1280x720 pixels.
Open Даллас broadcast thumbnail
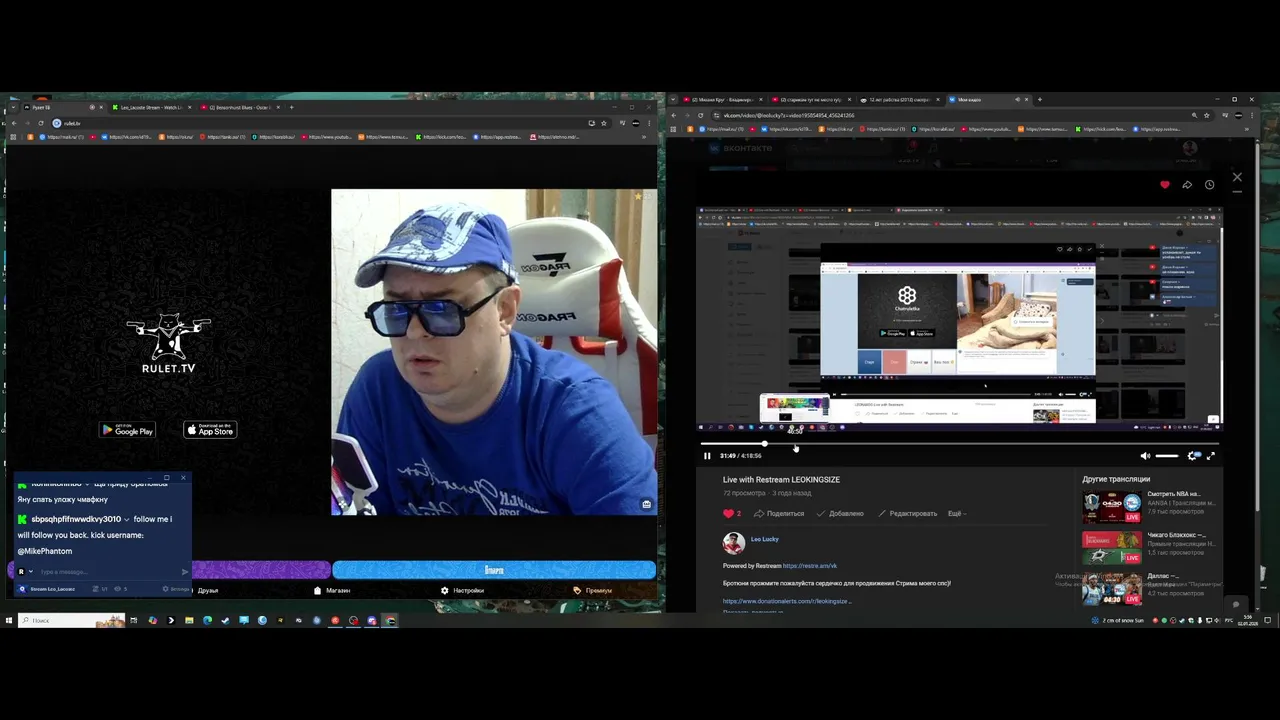[x=1112, y=589]
